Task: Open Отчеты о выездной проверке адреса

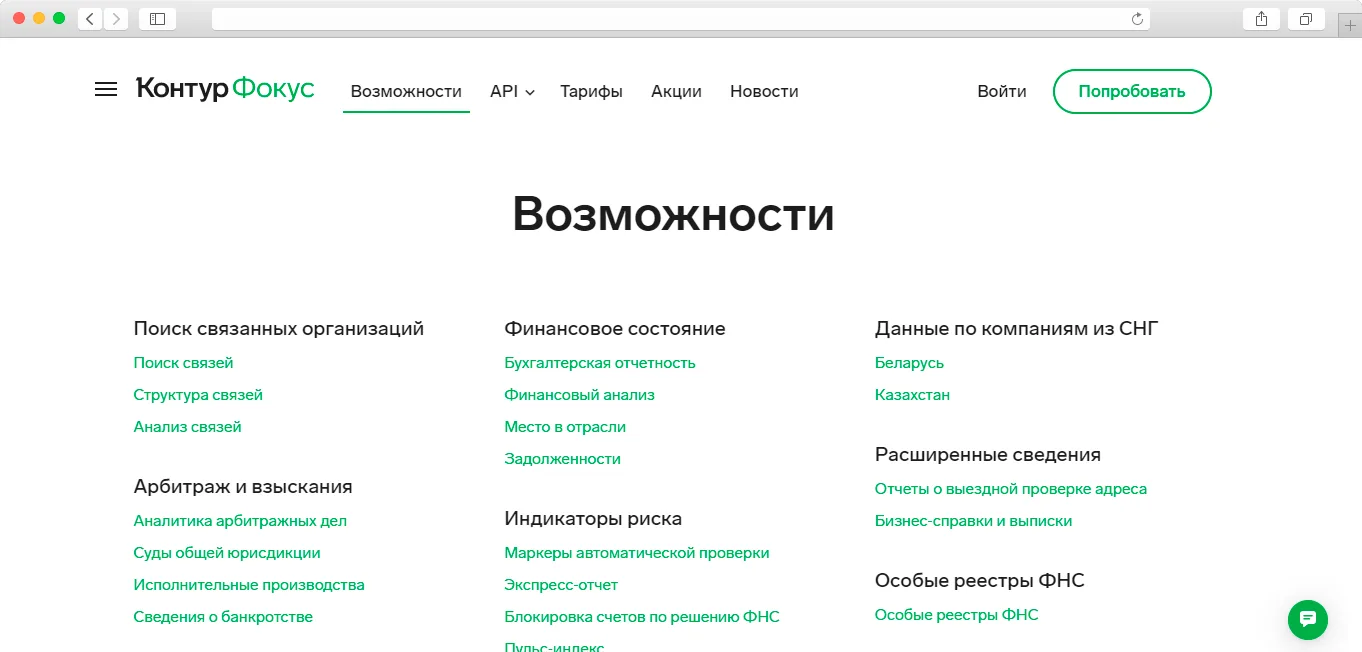Action: [x=1011, y=489]
